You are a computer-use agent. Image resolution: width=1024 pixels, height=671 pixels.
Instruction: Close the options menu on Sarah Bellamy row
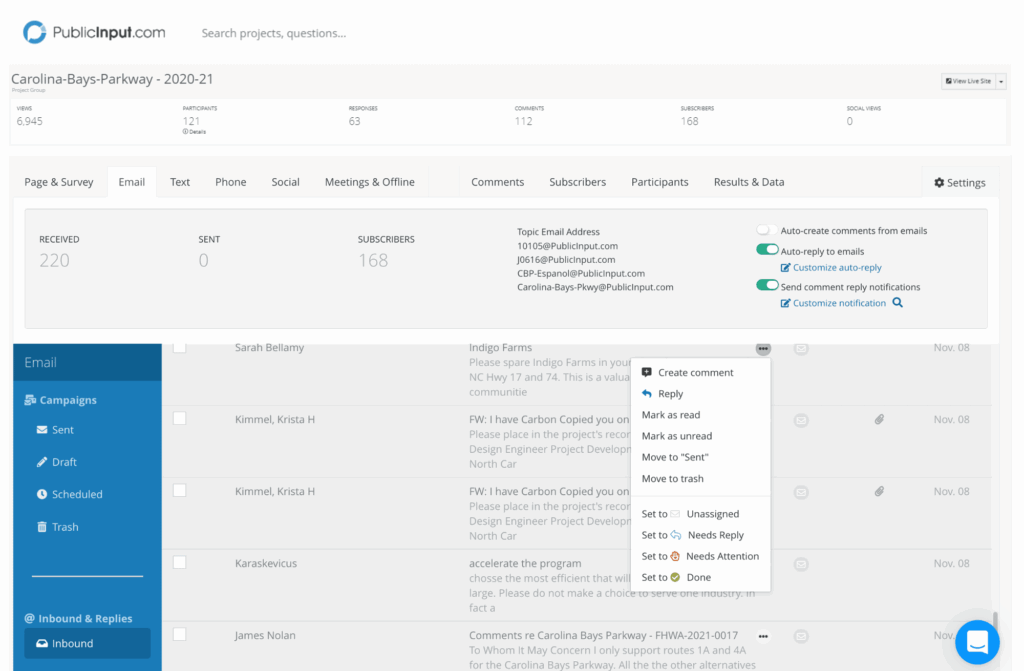(x=763, y=348)
